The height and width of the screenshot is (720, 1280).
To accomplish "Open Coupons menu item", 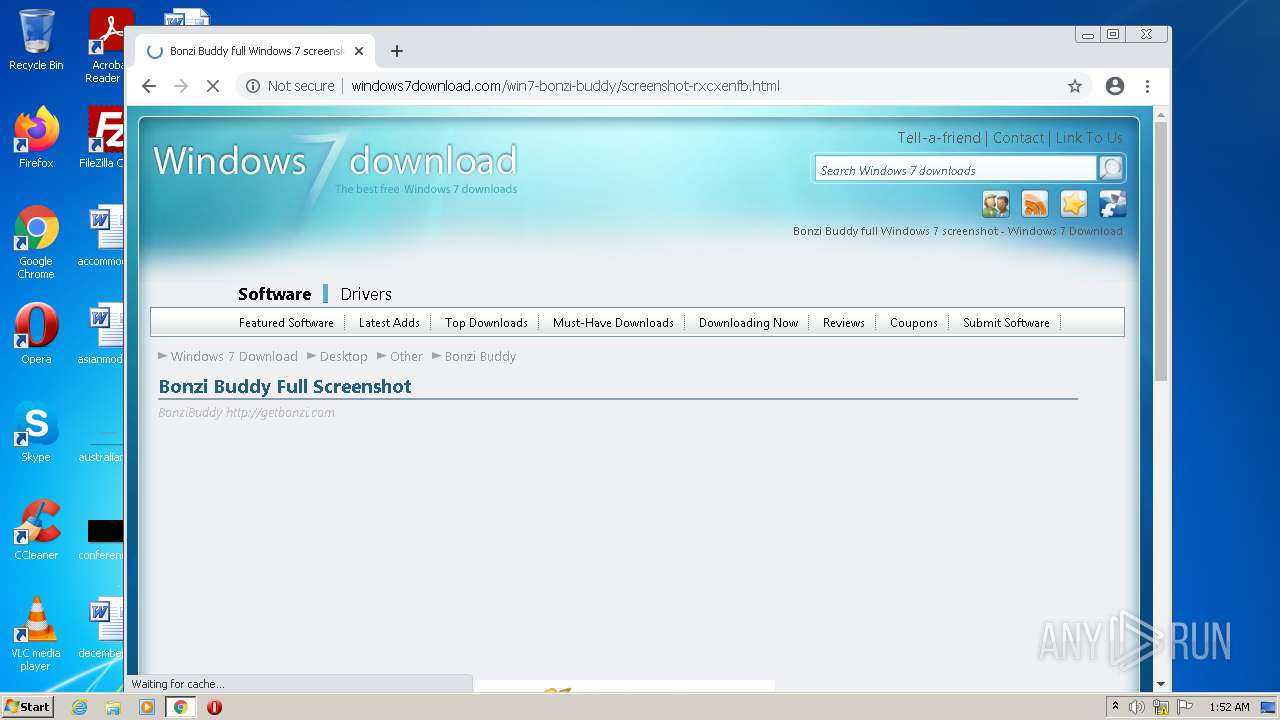I will 914,323.
